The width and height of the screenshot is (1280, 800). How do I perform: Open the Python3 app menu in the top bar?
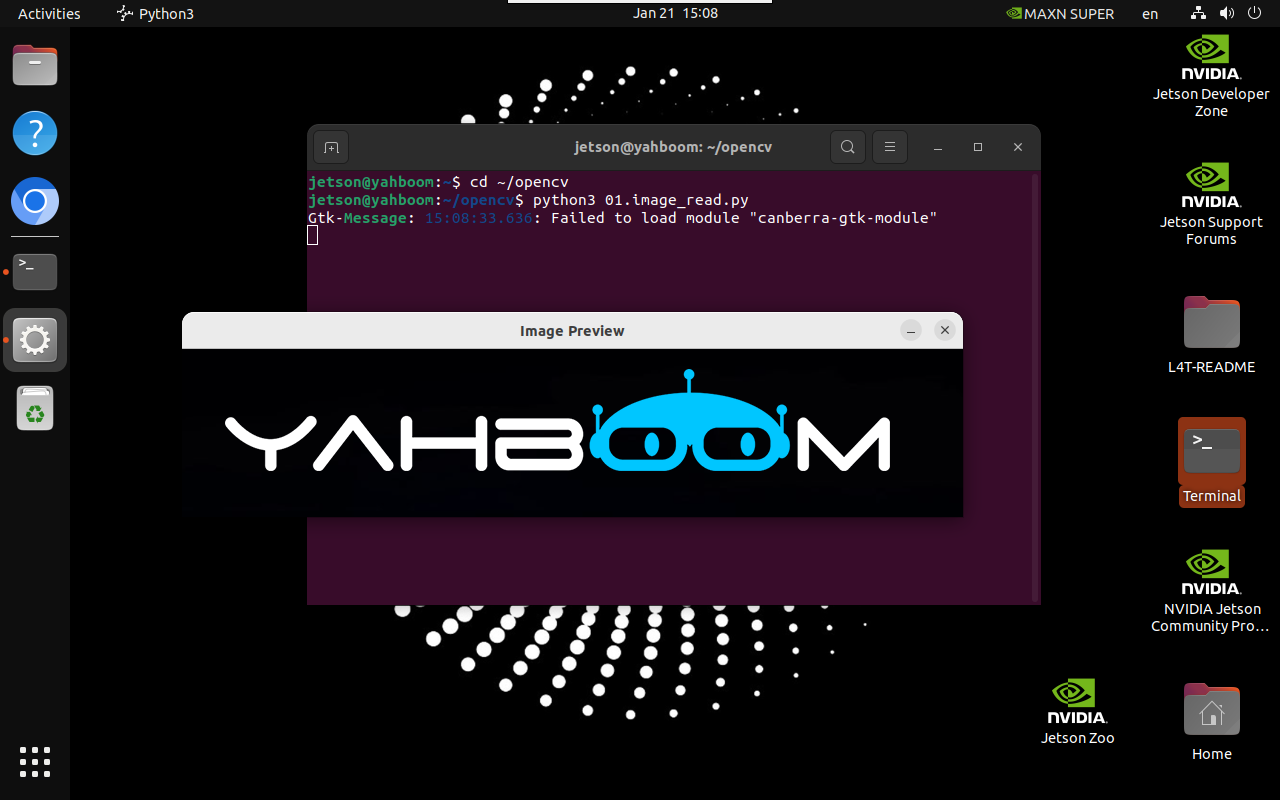point(155,13)
